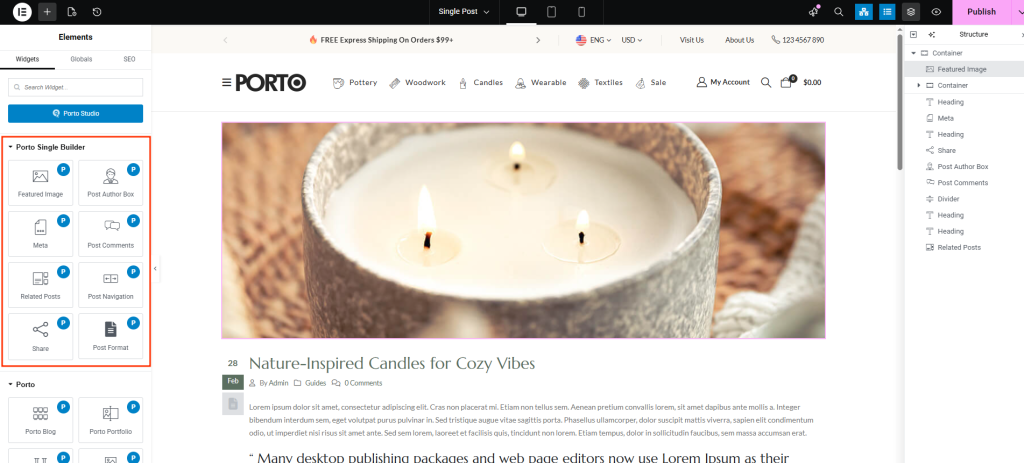This screenshot has height=463, width=1024.
Task: Open Porto Studio
Action: pyautogui.click(x=75, y=114)
